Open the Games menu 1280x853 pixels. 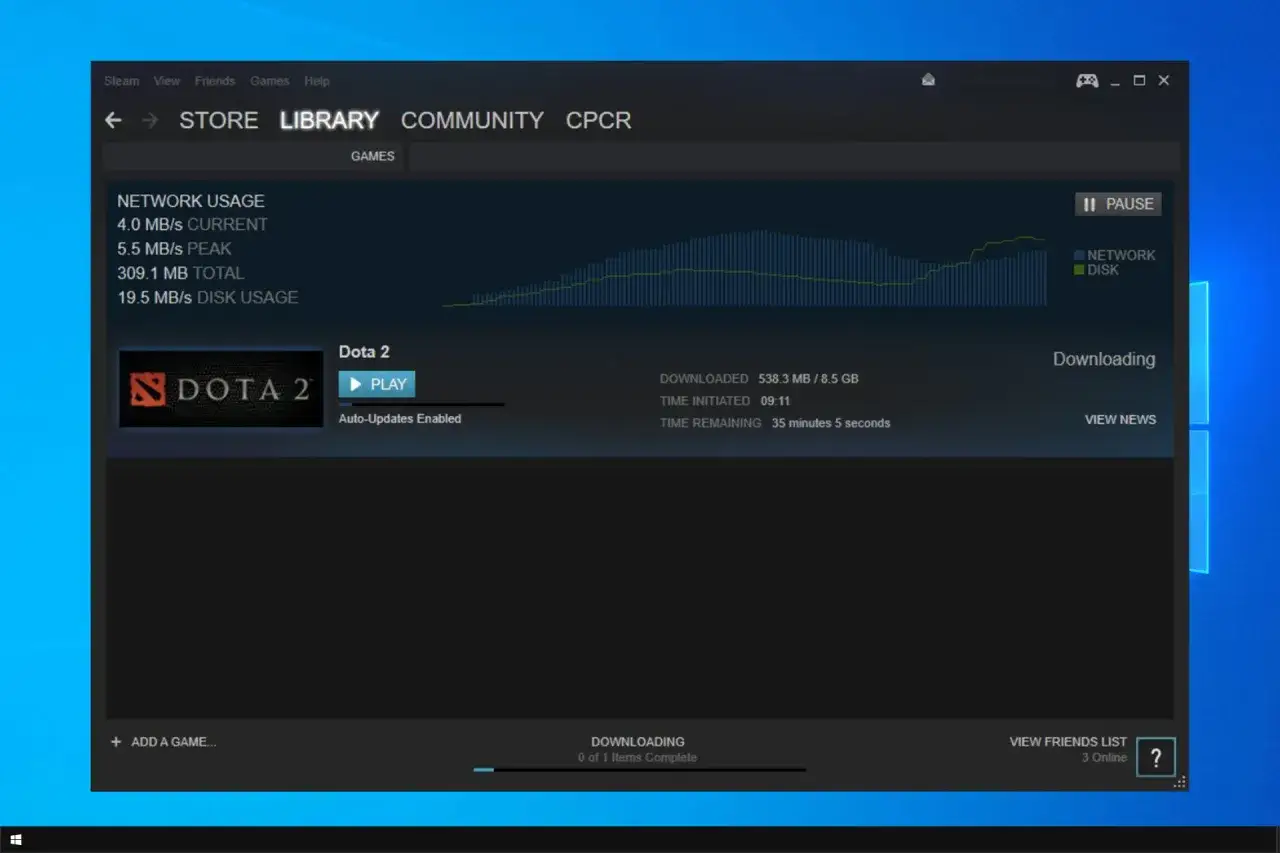pos(269,81)
